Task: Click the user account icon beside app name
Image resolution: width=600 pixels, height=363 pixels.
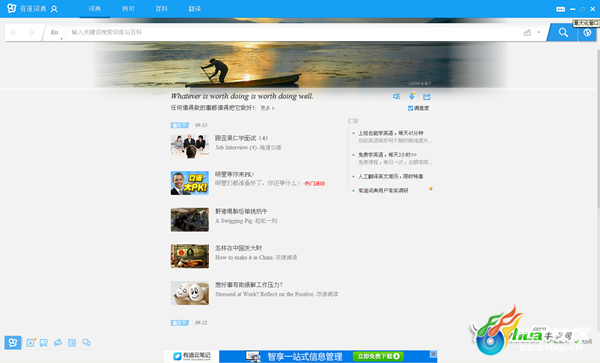Action: pos(54,9)
